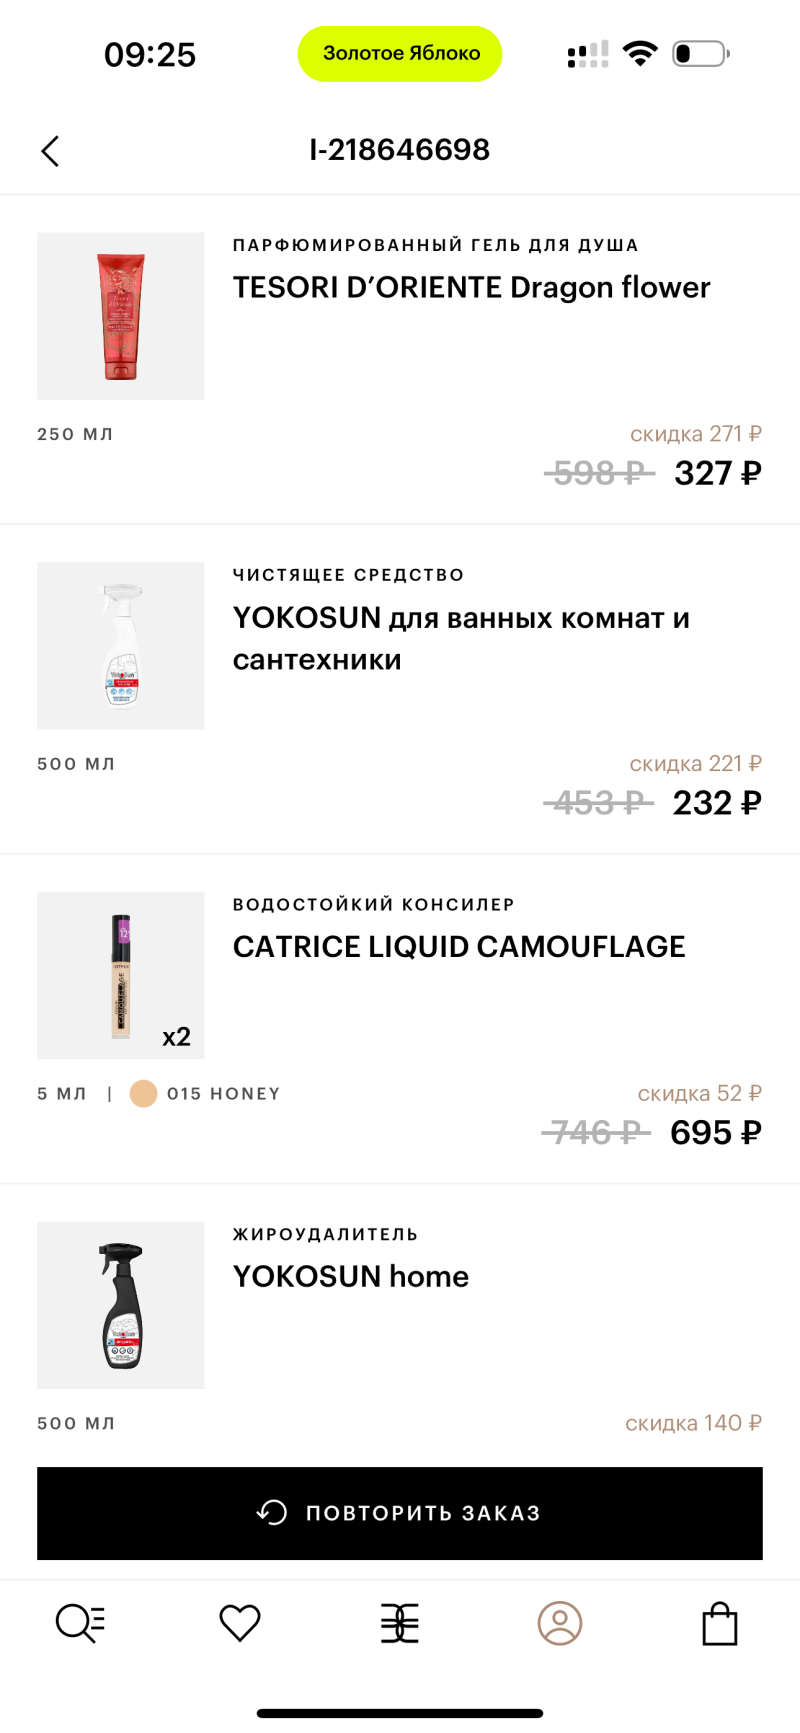Viewport: 800px width, 1733px height.
Task: Open the catalog search tab
Action: [80, 1623]
